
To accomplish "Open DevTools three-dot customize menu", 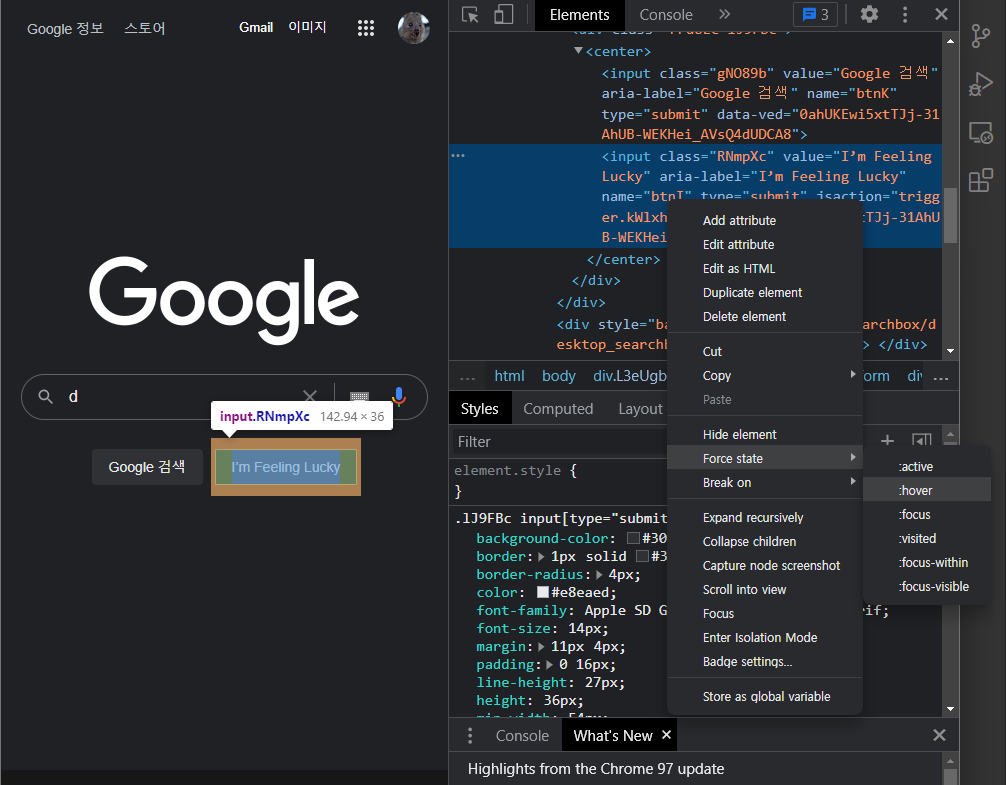I will point(905,14).
